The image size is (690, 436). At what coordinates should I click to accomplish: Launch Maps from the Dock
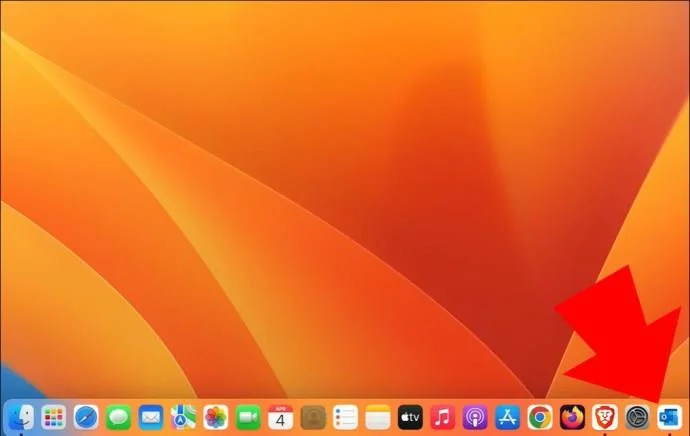[x=184, y=417]
